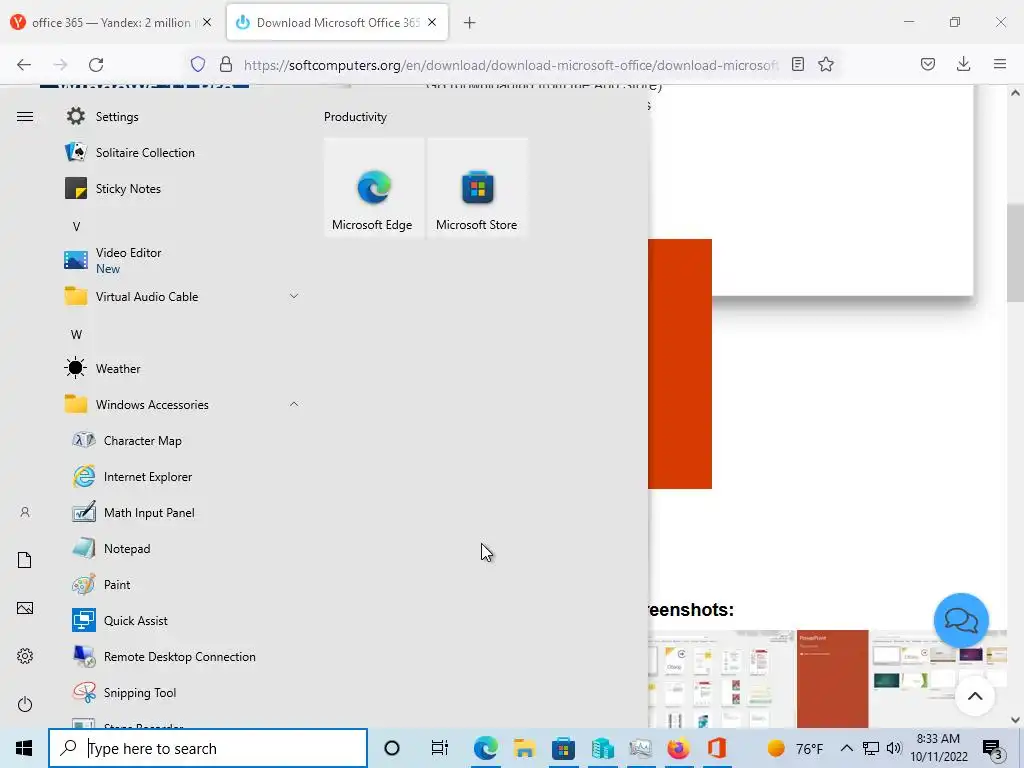Image resolution: width=1024 pixels, height=768 pixels.
Task: Open the blue live chat bubble
Action: click(961, 620)
